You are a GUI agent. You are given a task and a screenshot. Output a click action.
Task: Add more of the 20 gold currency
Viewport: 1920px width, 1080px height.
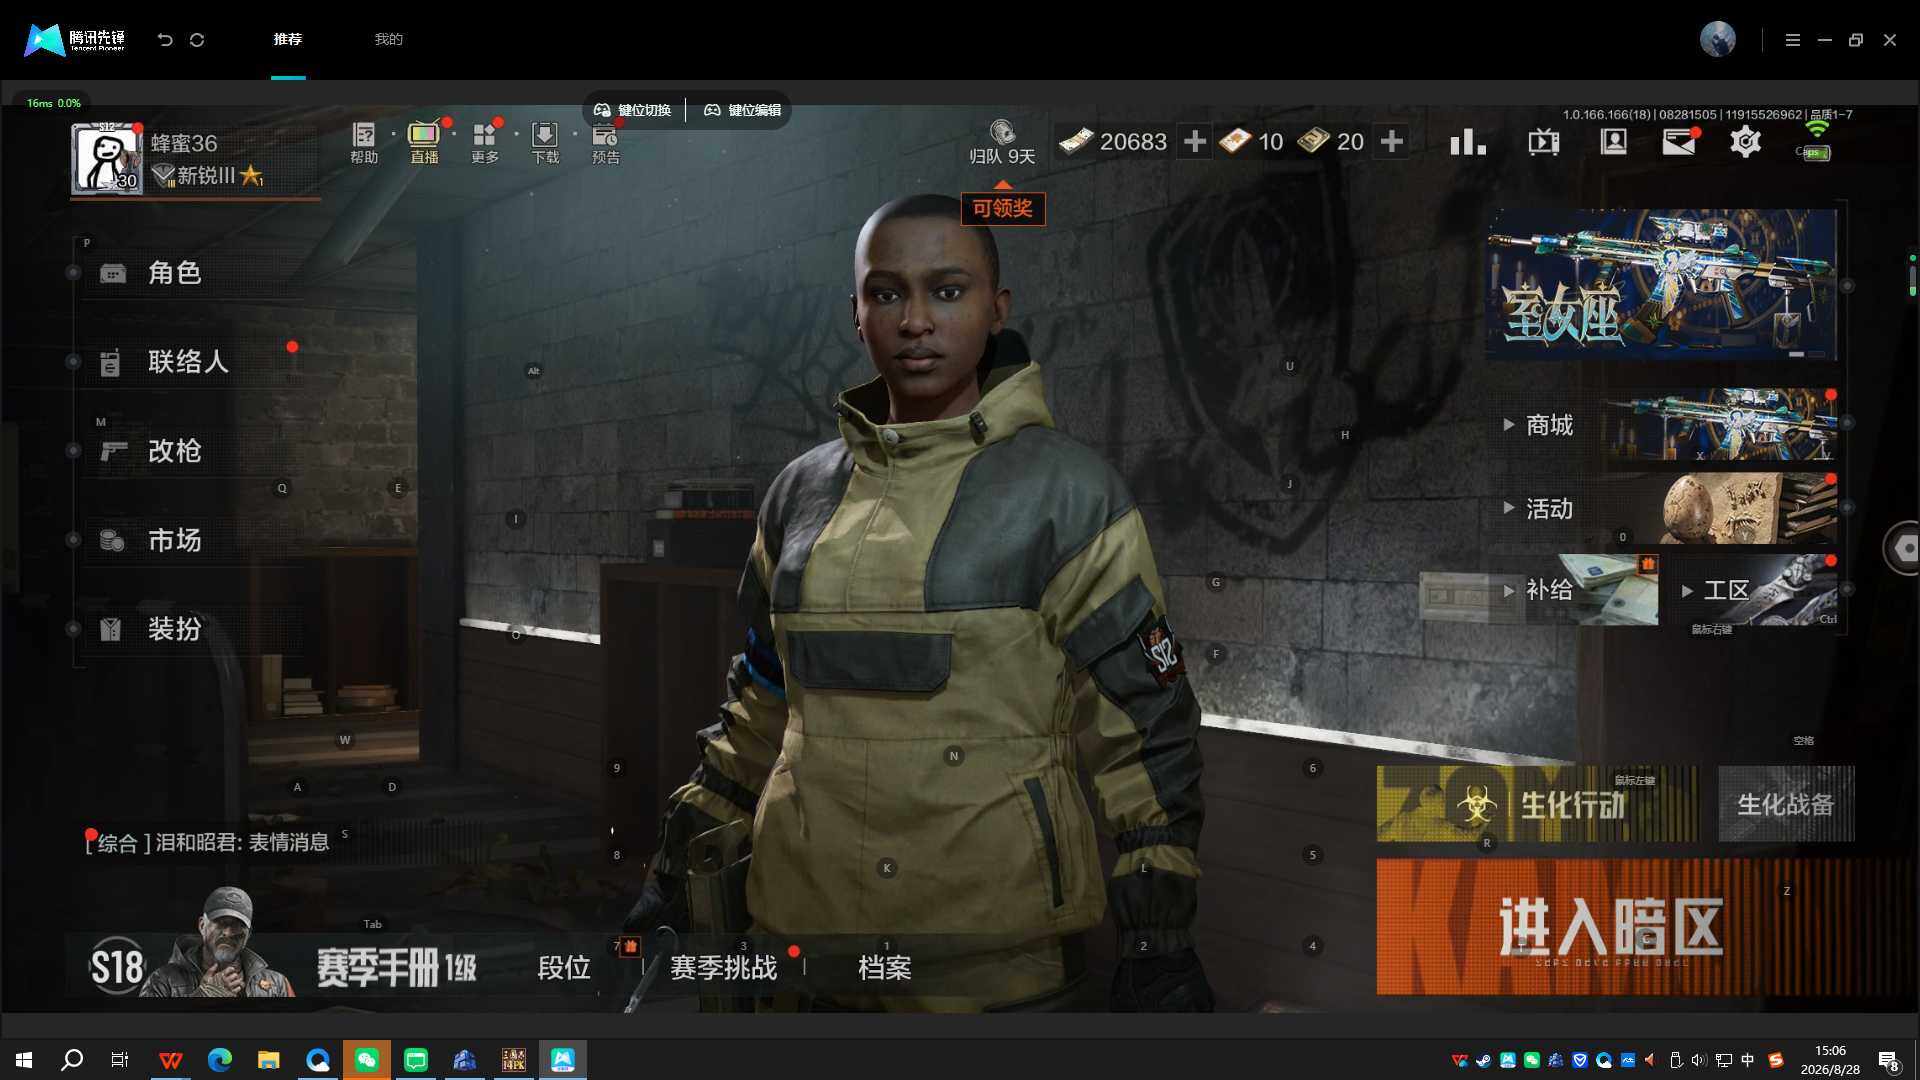pyautogui.click(x=1391, y=142)
